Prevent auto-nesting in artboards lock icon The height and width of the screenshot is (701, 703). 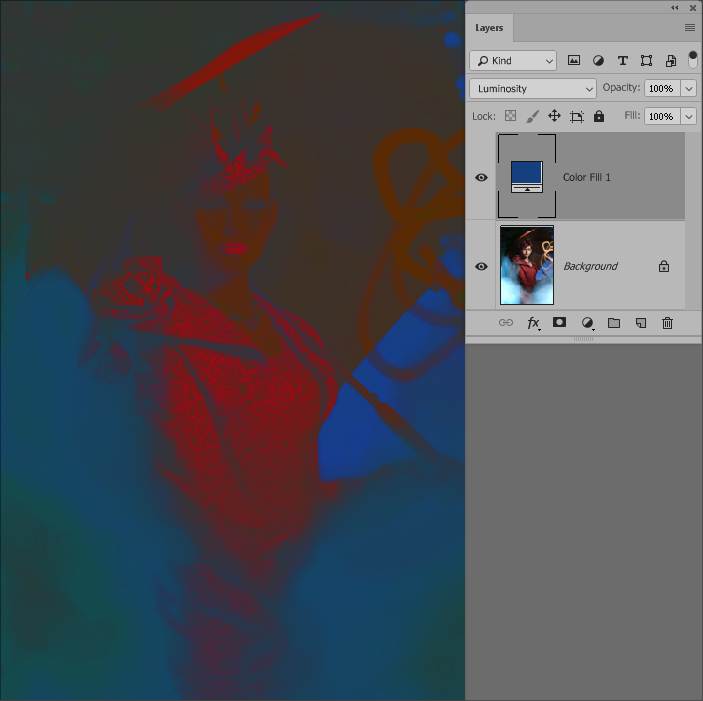(x=577, y=117)
